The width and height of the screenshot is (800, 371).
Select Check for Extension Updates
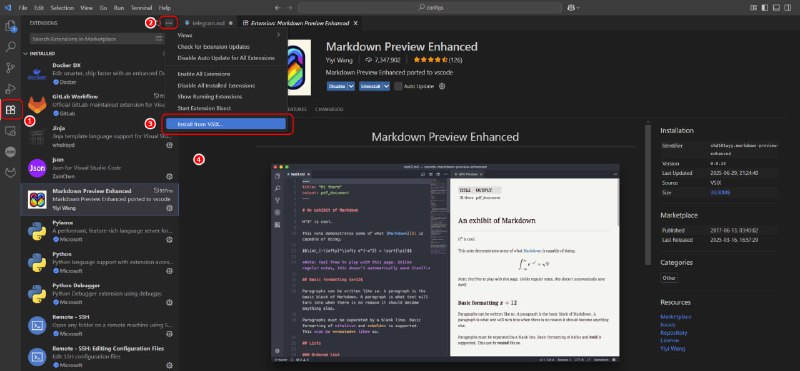(226, 46)
